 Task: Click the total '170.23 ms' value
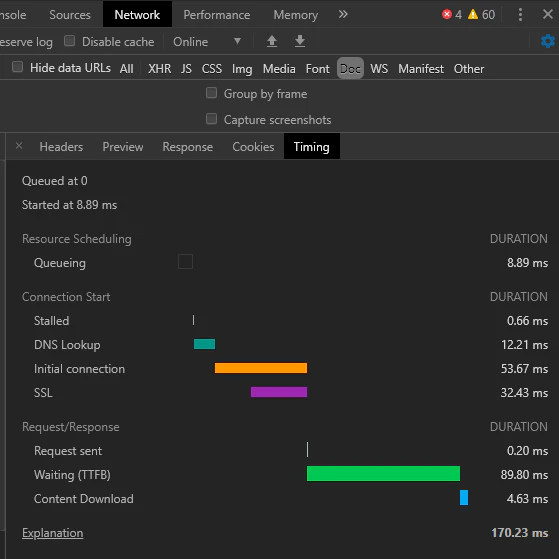(x=520, y=533)
